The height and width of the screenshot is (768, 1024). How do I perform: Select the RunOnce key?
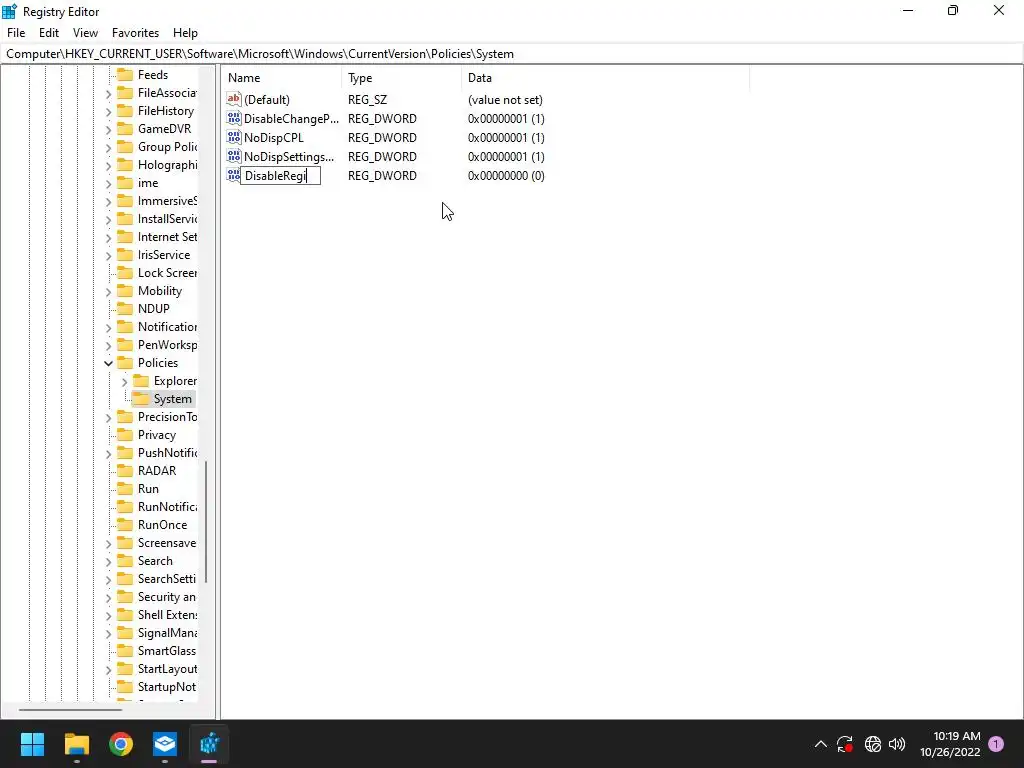[162, 524]
